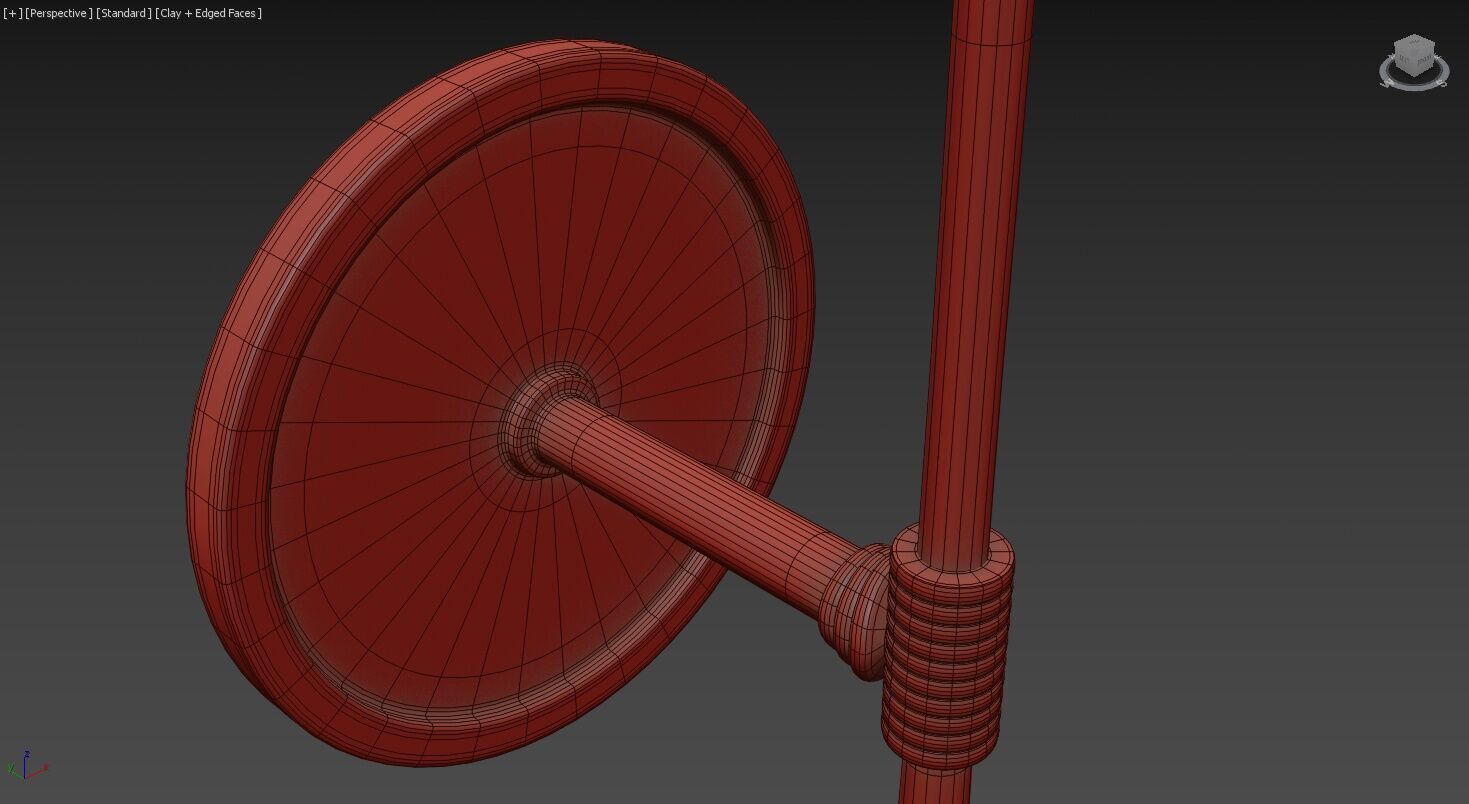Image resolution: width=1469 pixels, height=804 pixels.
Task: Select the ribbed coil collar on pole
Action: [x=947, y=648]
